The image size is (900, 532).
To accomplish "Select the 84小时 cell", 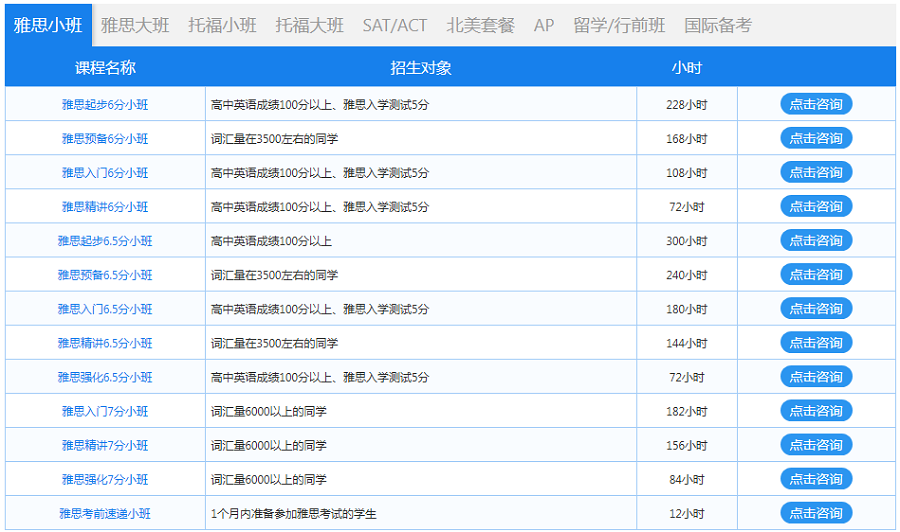I will (x=686, y=479).
